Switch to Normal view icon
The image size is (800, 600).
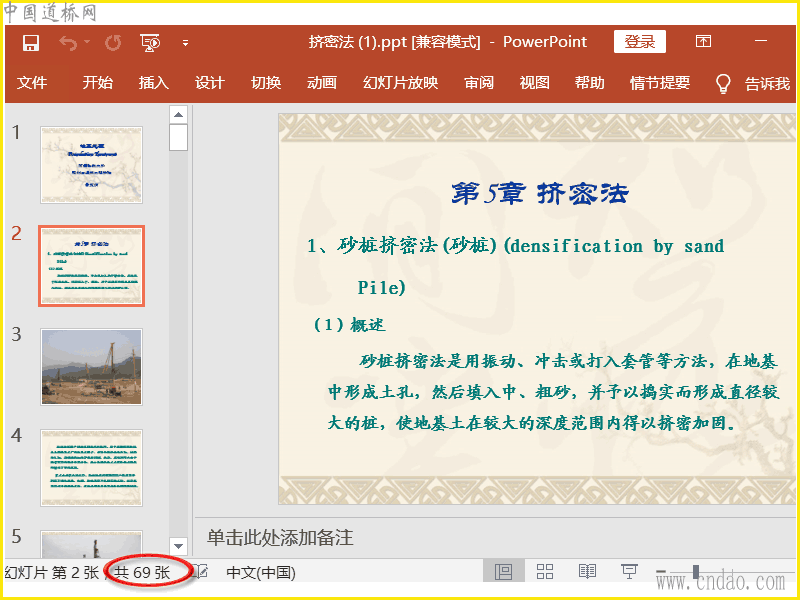(x=504, y=571)
